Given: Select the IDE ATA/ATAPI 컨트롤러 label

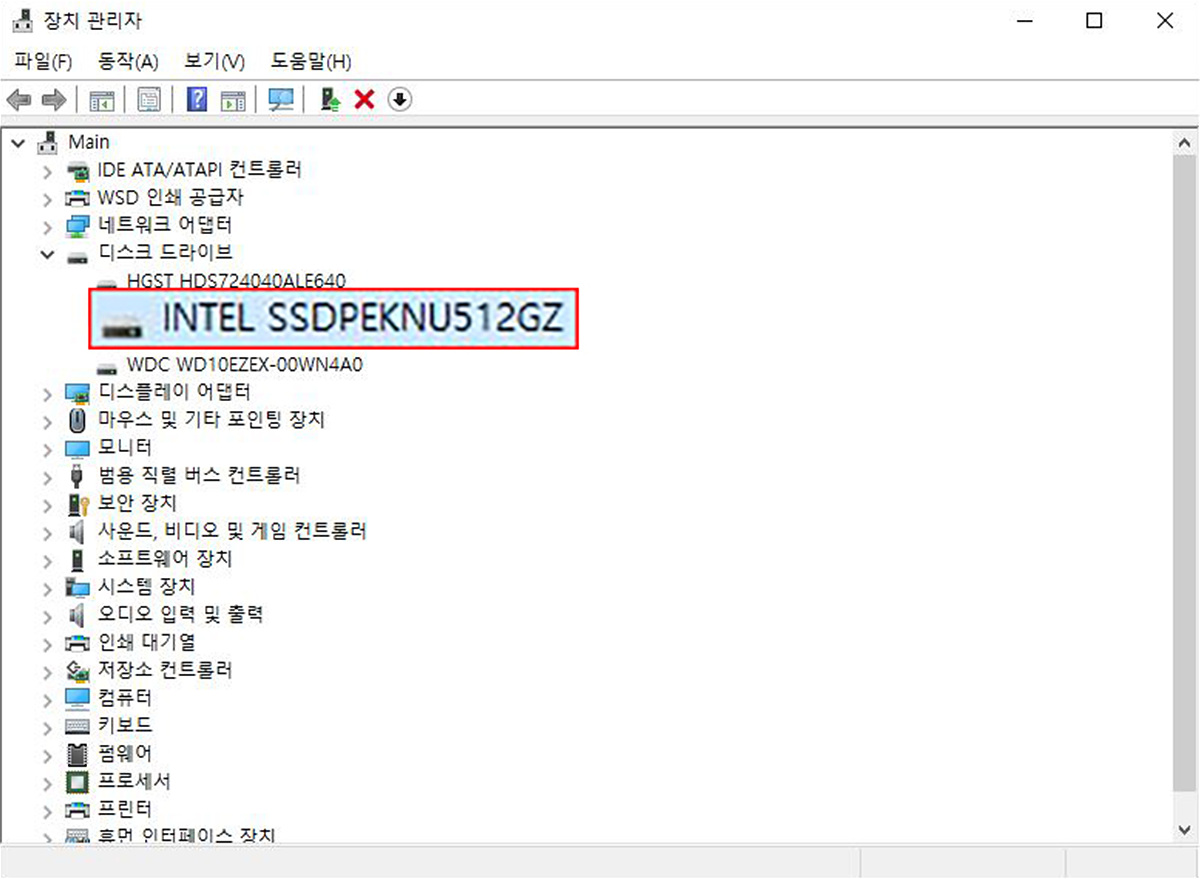Looking at the screenshot, I should tap(199, 170).
